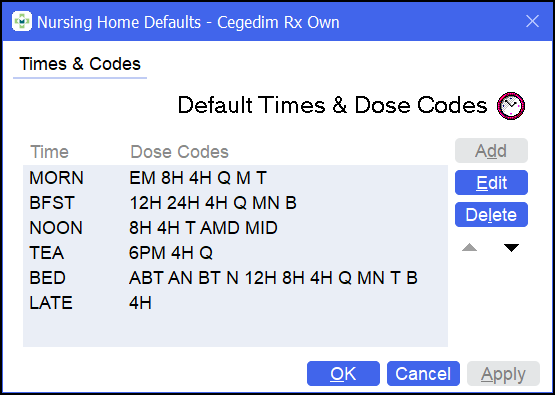Click the Add button

tap(491, 151)
